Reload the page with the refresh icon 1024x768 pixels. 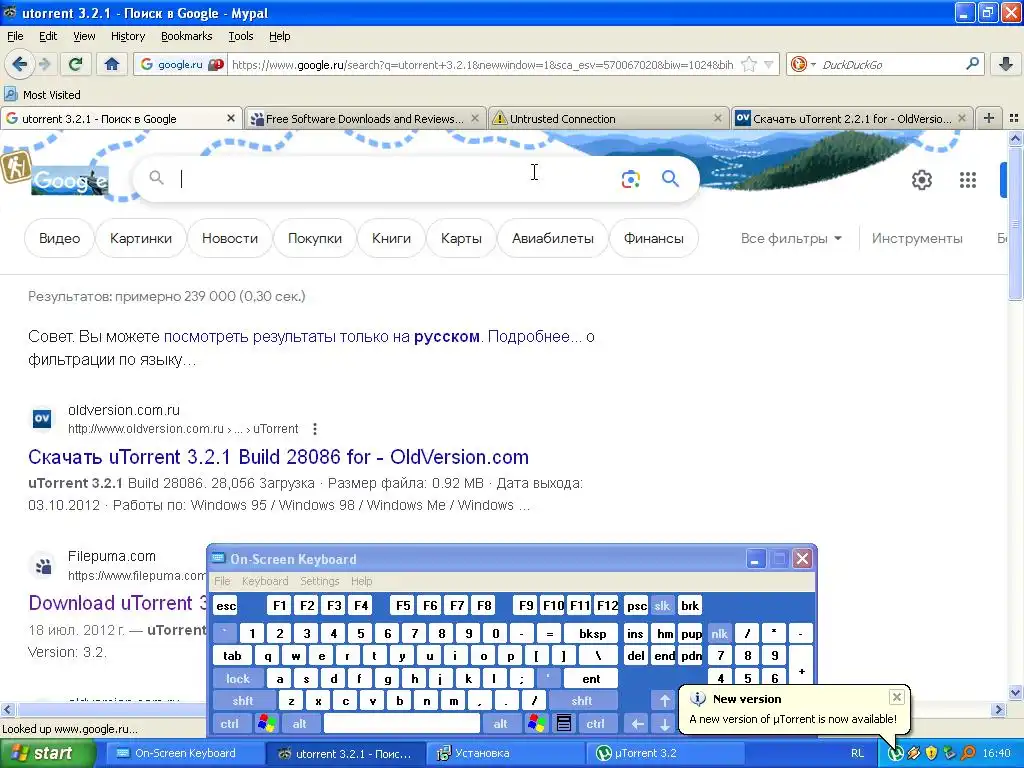tap(76, 64)
